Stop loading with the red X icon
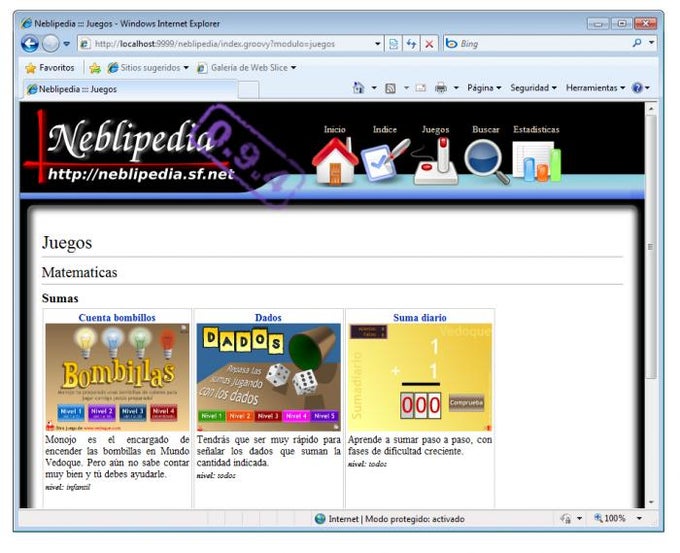The width and height of the screenshot is (680, 553). [429, 44]
